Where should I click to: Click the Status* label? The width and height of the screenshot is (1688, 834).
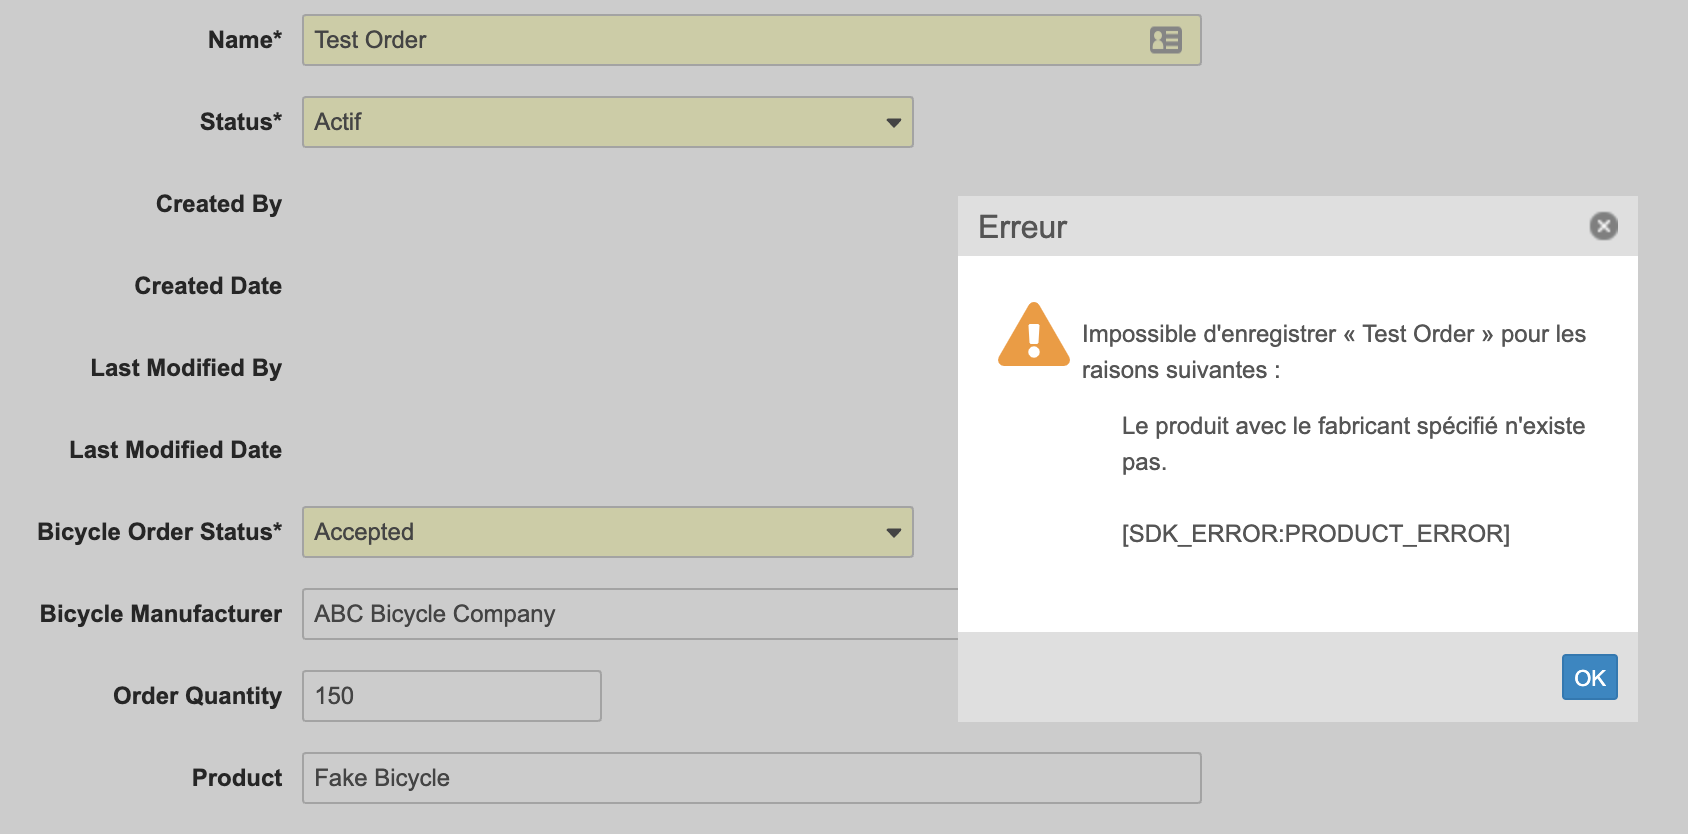(241, 122)
